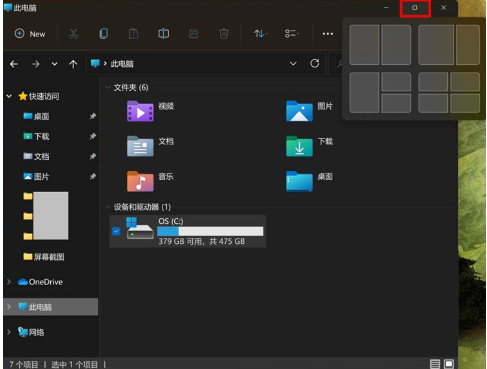487x369 pixels.
Task: Collapse the 文件夹 (6) group
Action: point(108,88)
